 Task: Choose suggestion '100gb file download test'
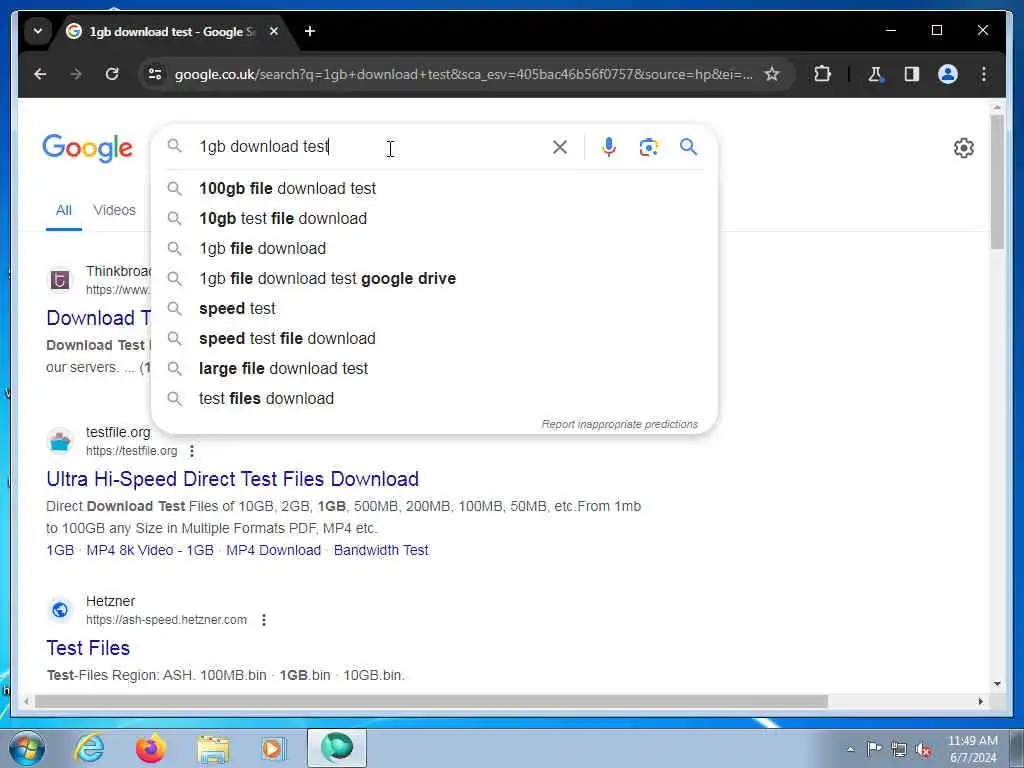click(x=434, y=189)
